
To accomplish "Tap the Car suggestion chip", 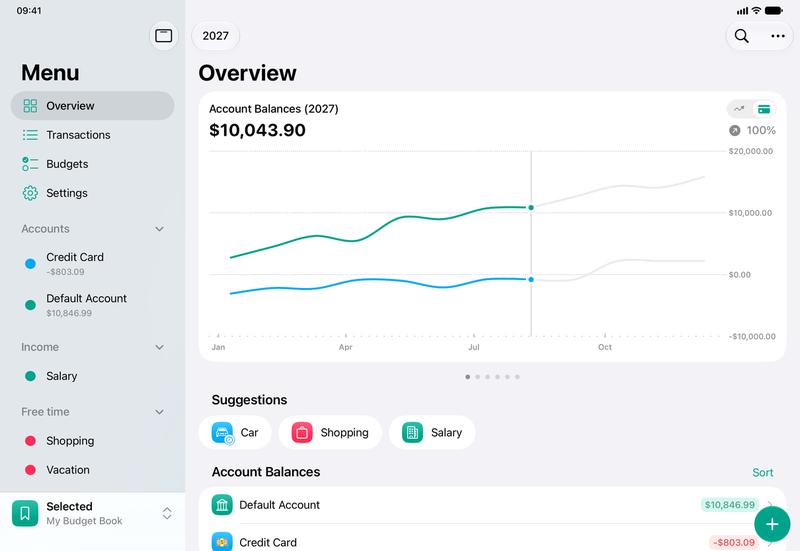I will (235, 433).
